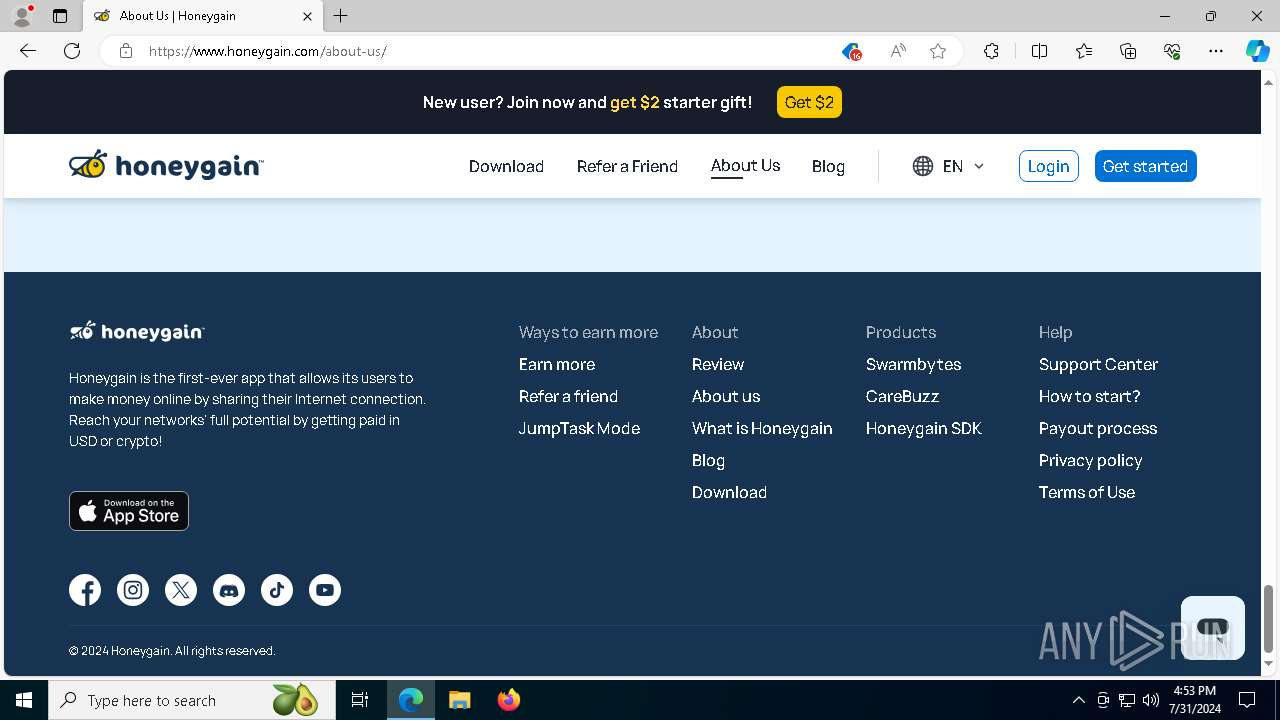Open the chat widget bubble
Viewport: 1280px width, 720px height.
1213,628
